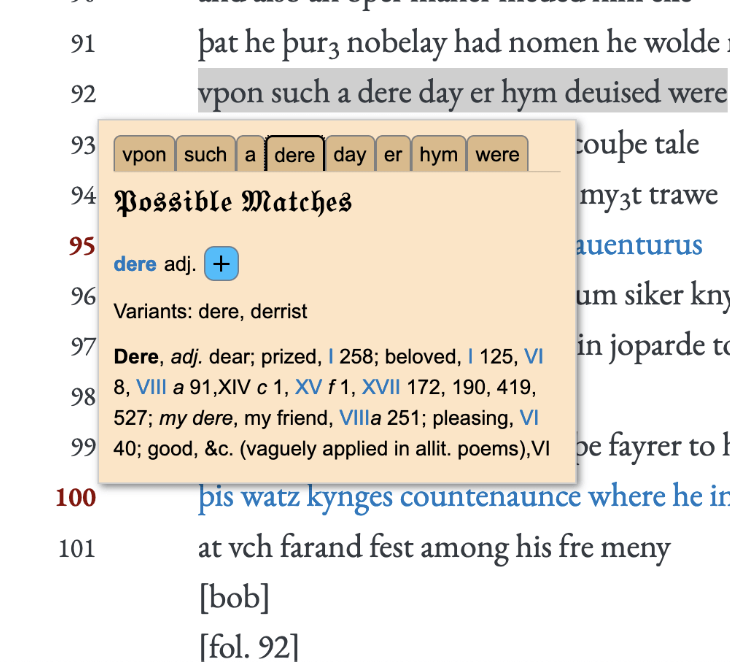
Task: Select the 'dere' word tab
Action: pyautogui.click(x=294, y=155)
